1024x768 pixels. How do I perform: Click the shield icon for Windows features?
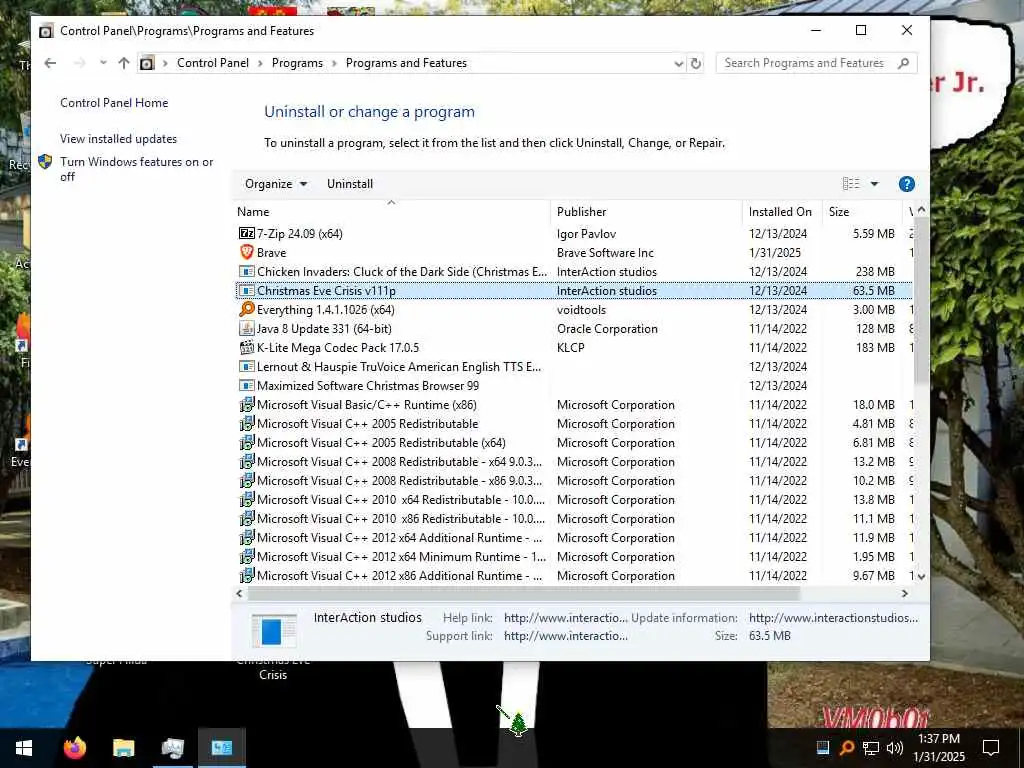(45, 162)
